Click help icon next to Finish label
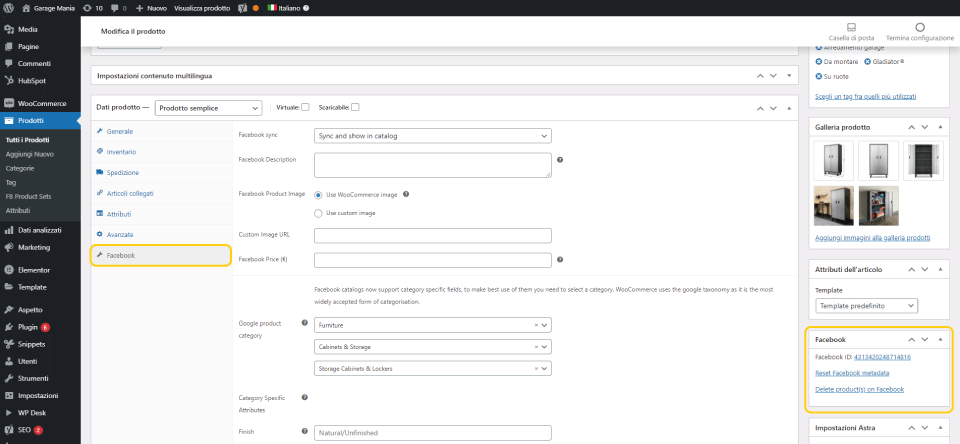The height and width of the screenshot is (444, 960). 304,431
